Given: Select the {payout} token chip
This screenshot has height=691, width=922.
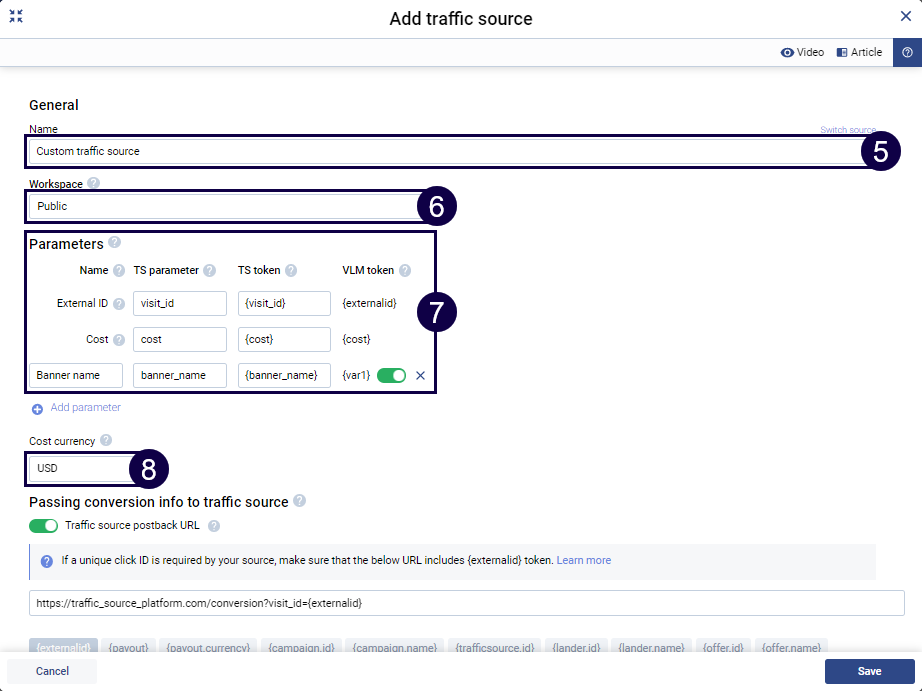Looking at the screenshot, I should click(x=128, y=647).
